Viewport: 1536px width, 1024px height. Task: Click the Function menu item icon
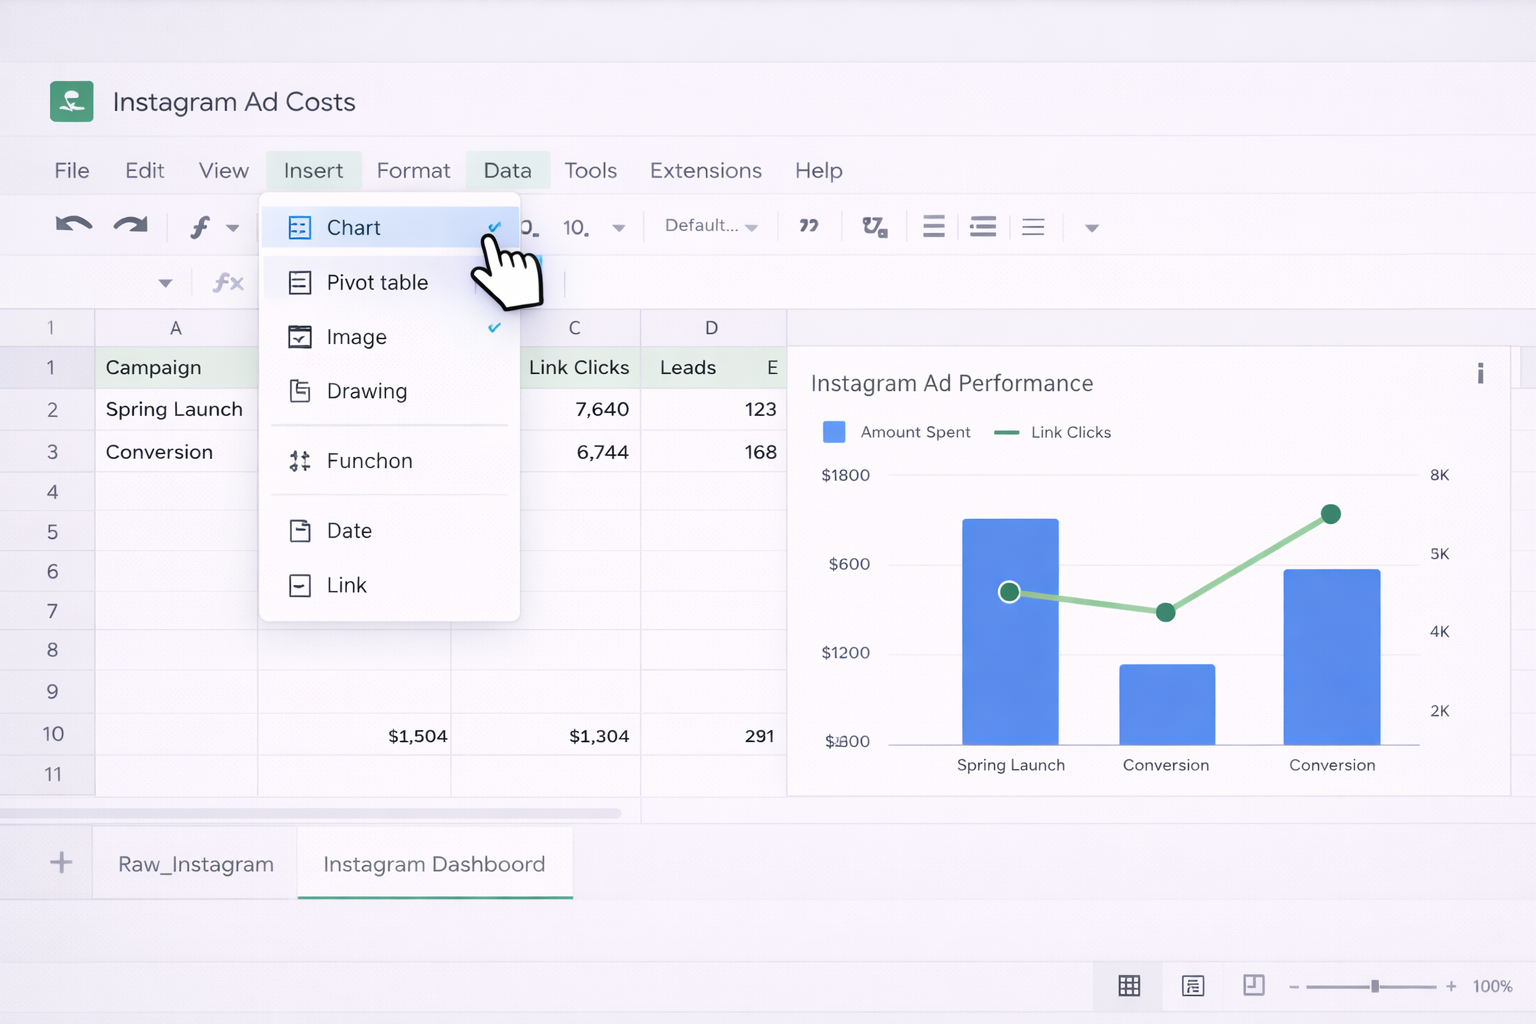click(x=299, y=461)
